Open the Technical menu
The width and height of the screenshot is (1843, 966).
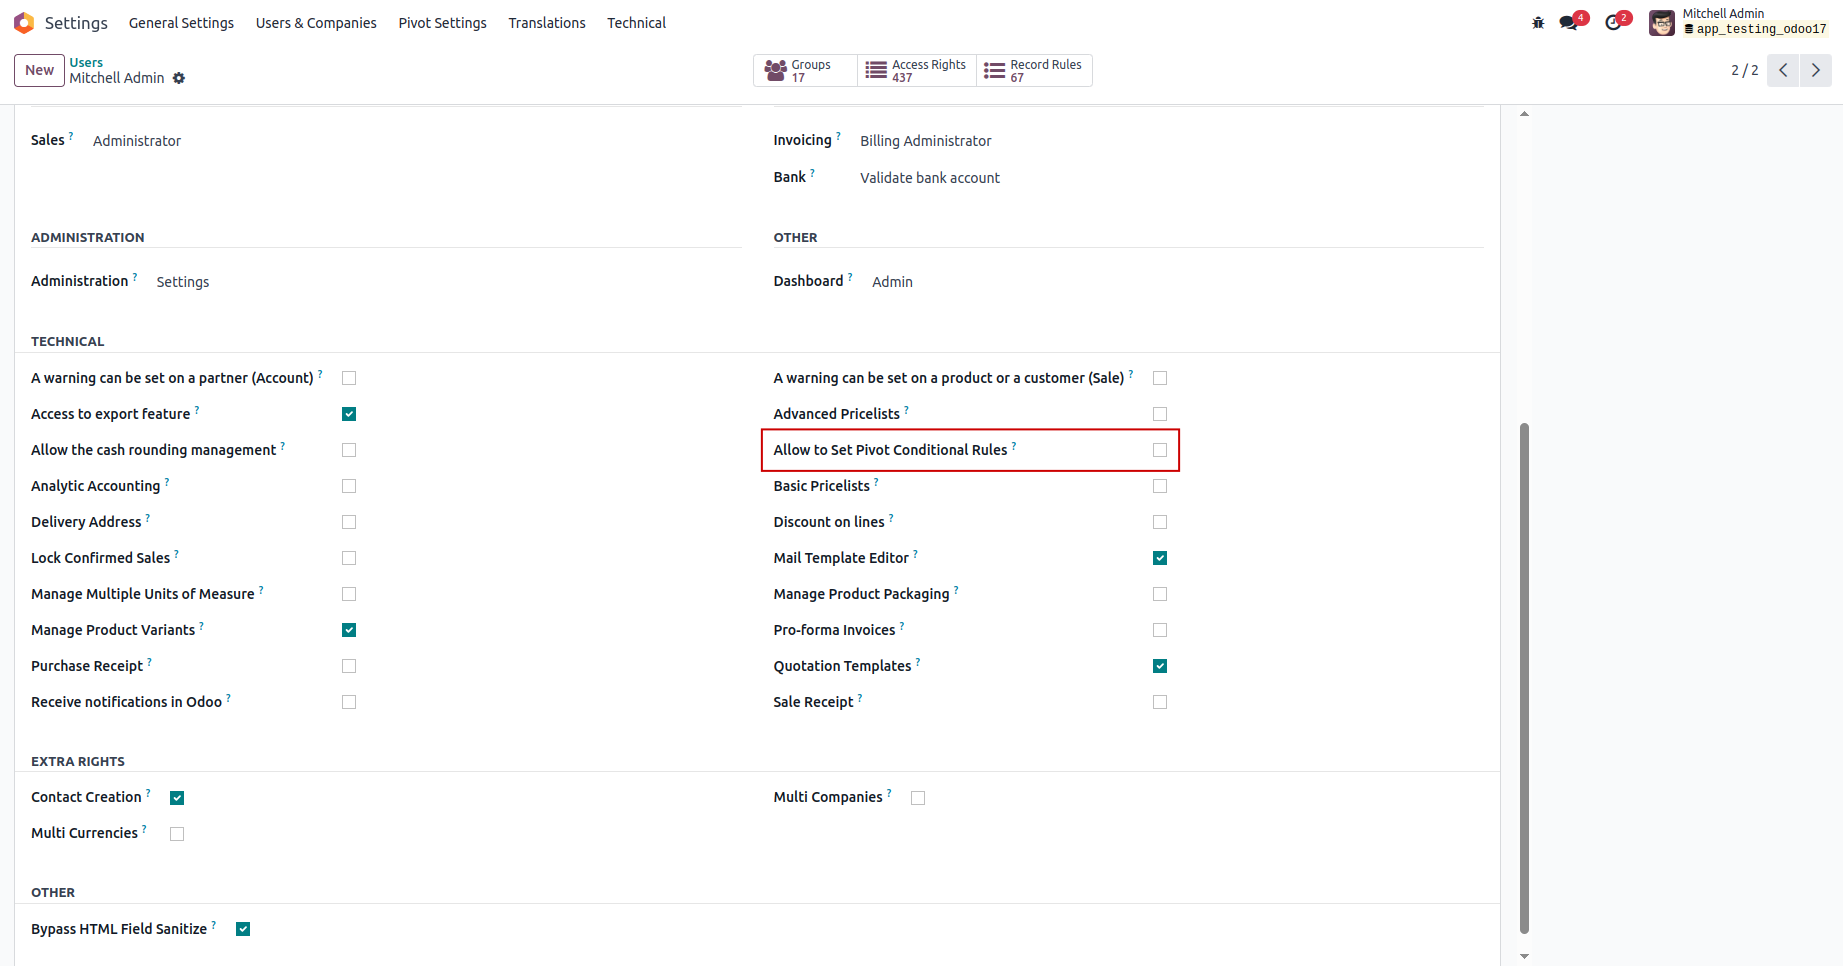pyautogui.click(x=636, y=23)
